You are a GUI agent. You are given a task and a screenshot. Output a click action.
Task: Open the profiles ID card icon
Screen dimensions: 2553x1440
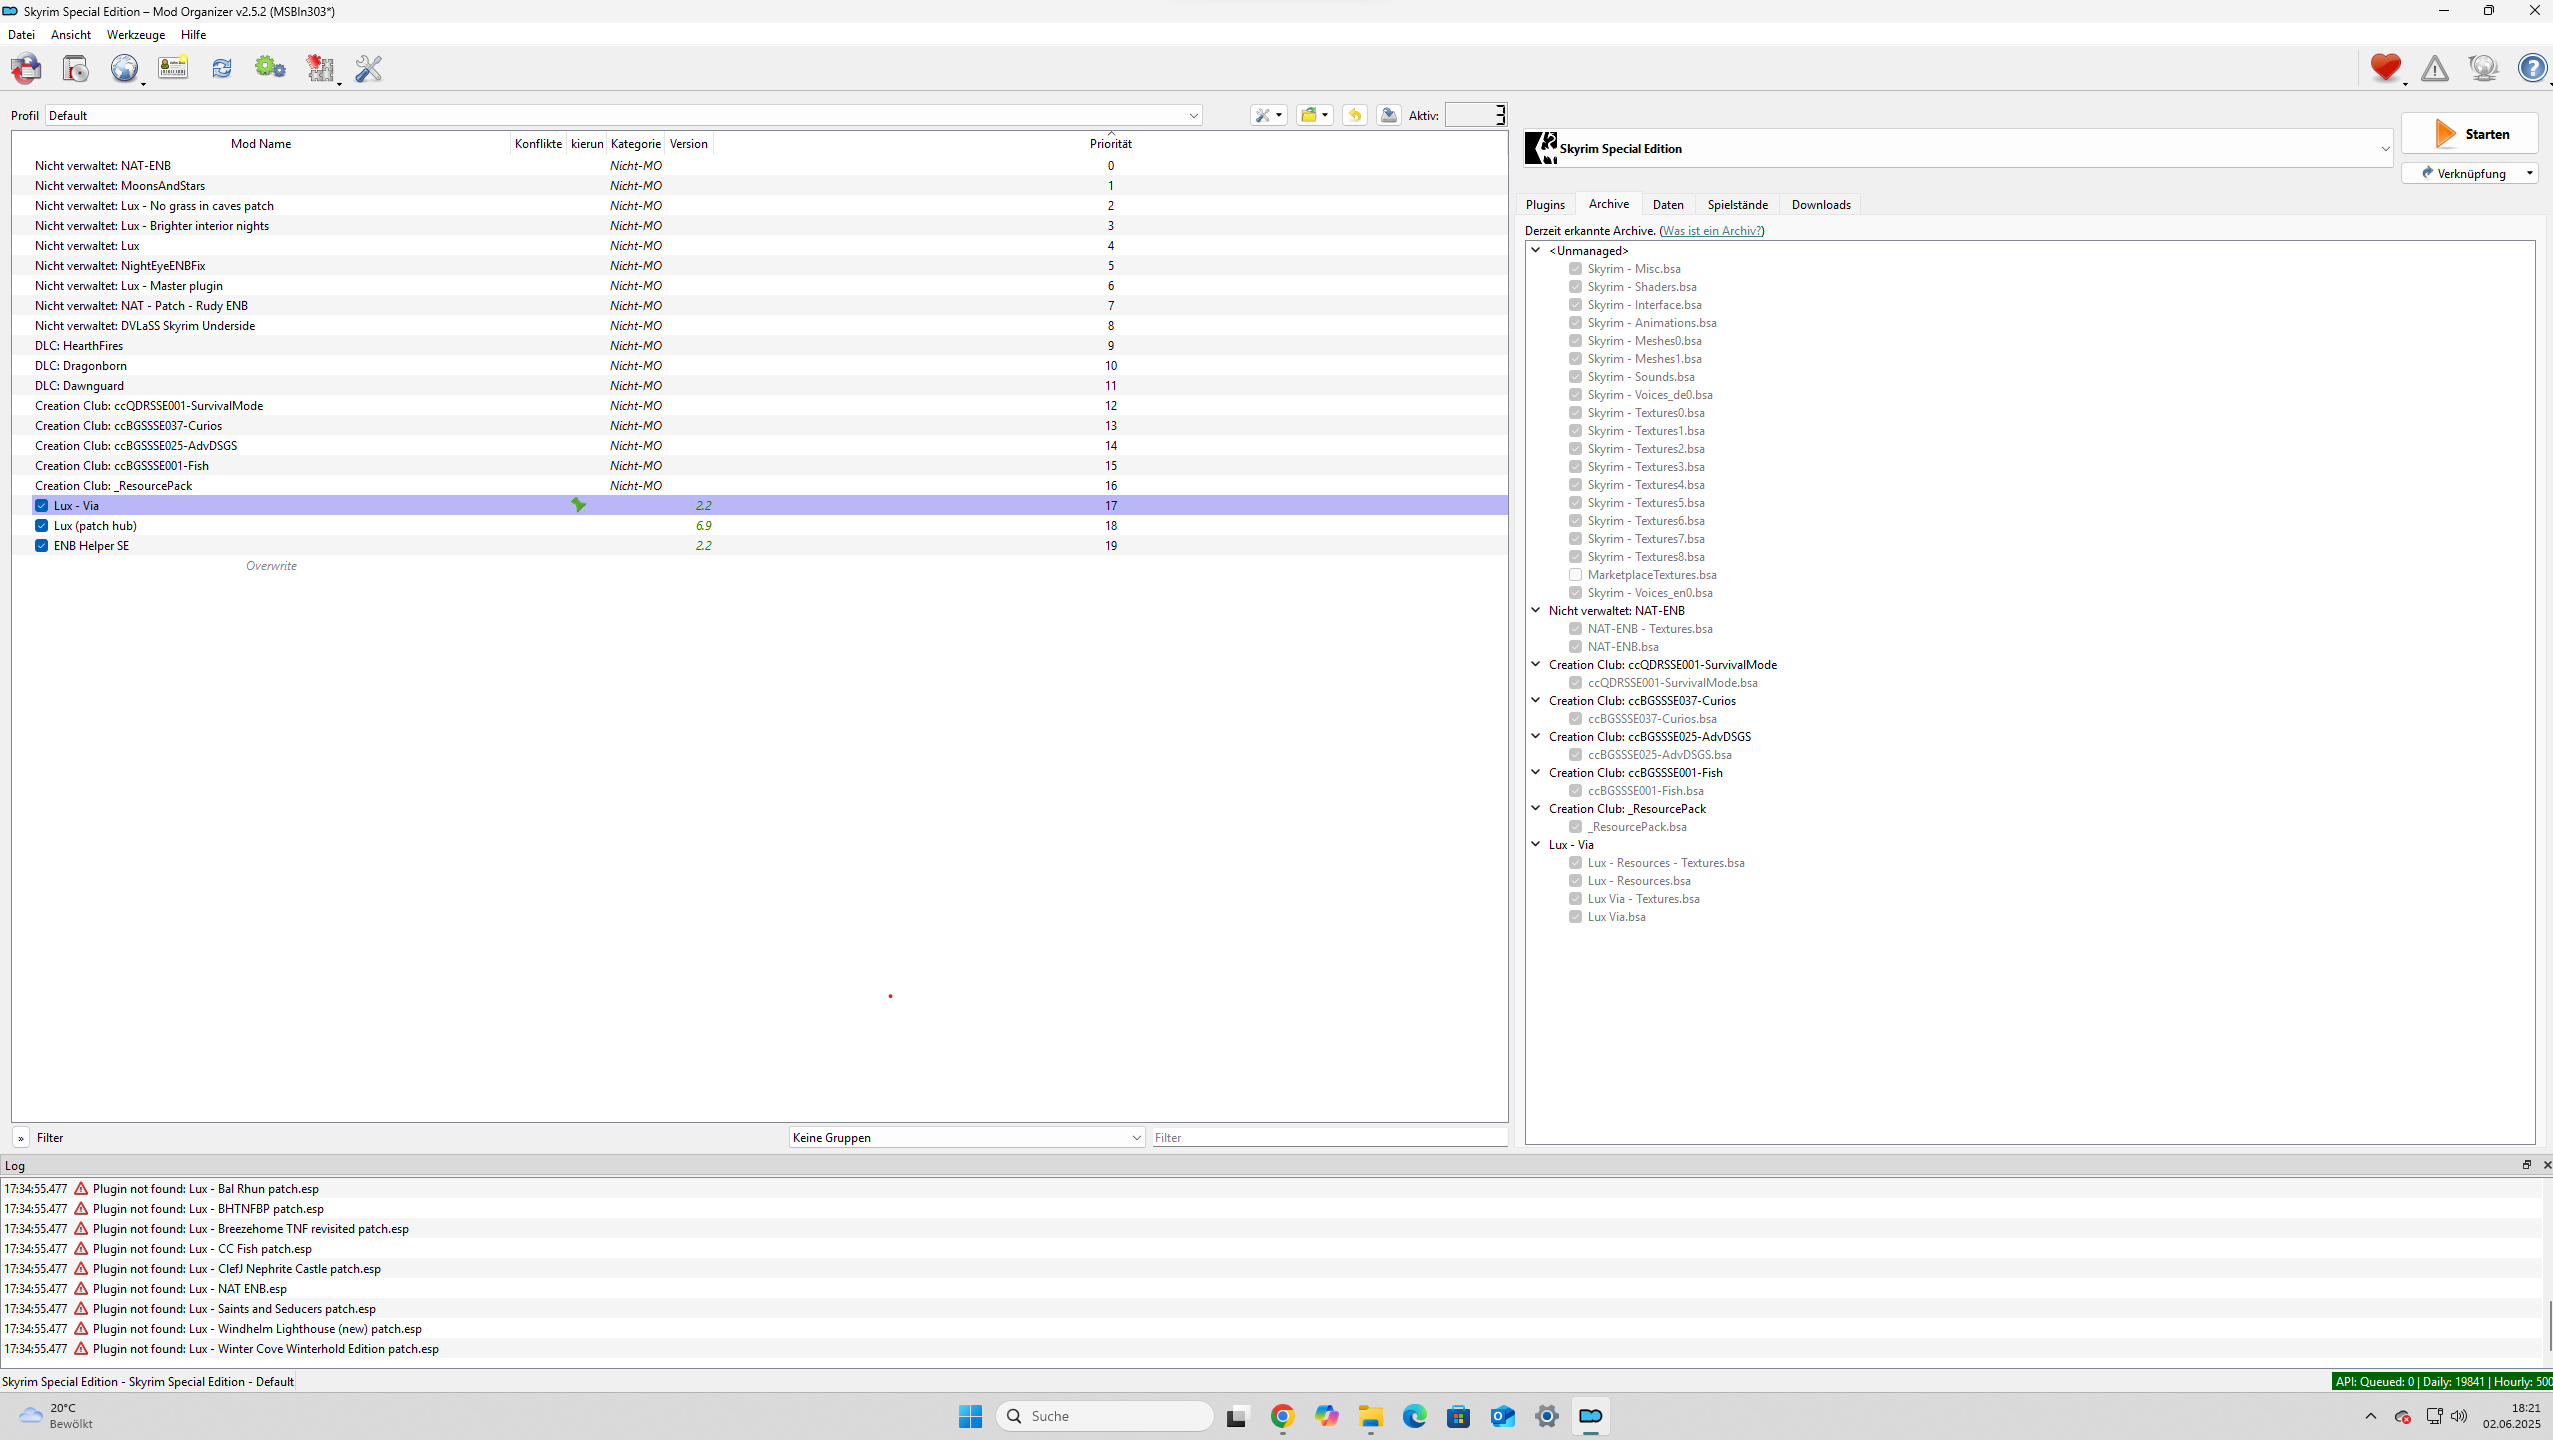point(173,68)
